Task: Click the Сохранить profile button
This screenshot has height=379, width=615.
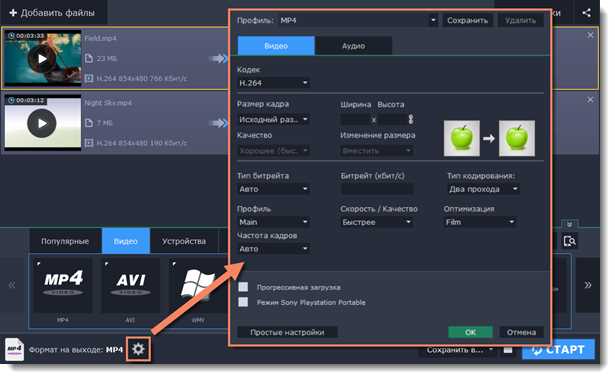Action: (x=467, y=20)
